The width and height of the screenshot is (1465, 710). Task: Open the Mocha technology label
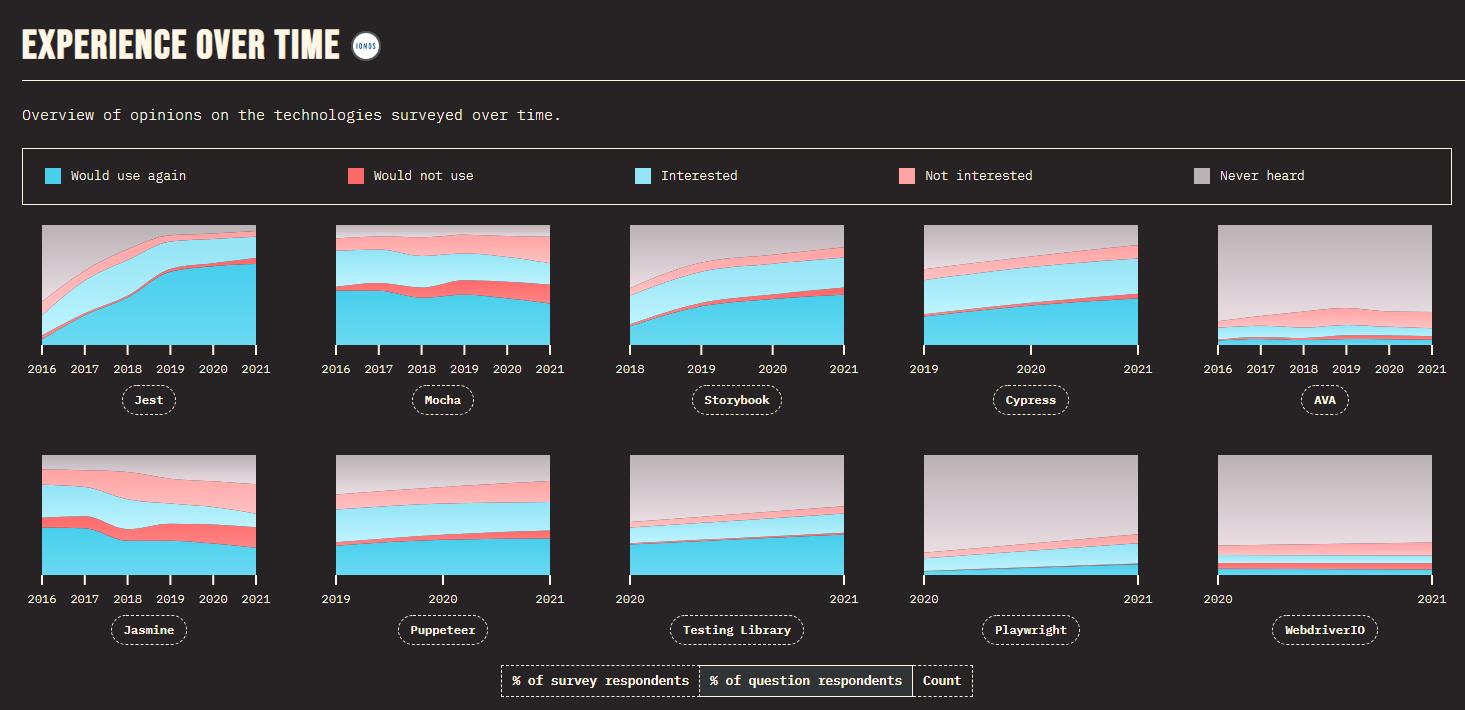point(443,400)
